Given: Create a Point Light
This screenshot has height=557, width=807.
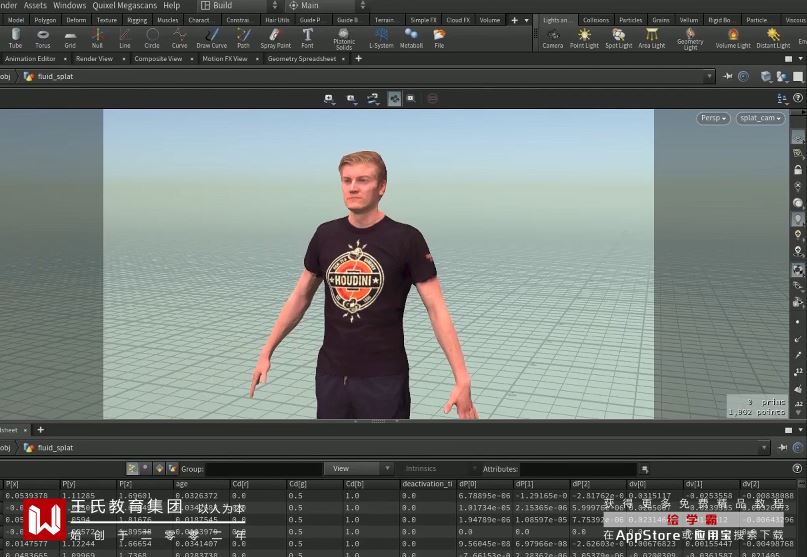Looking at the screenshot, I should coord(584,39).
